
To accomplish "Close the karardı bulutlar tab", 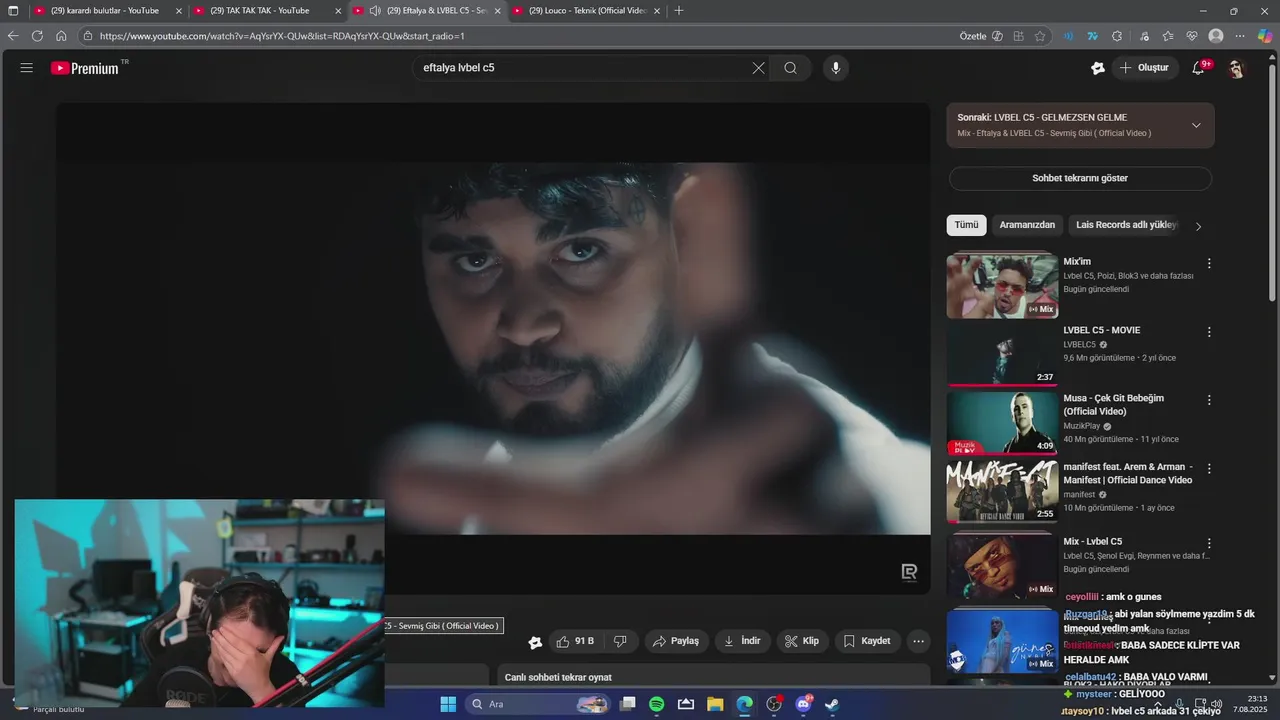I will click(179, 11).
